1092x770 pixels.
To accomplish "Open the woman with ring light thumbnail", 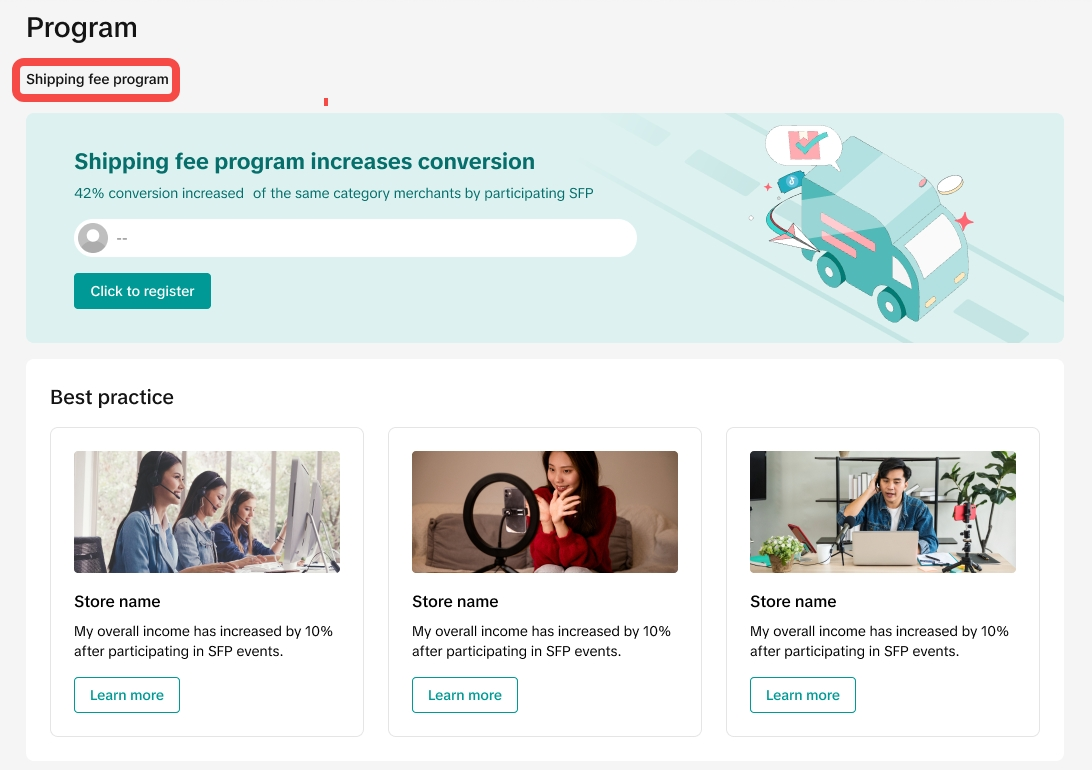I will click(x=545, y=512).
